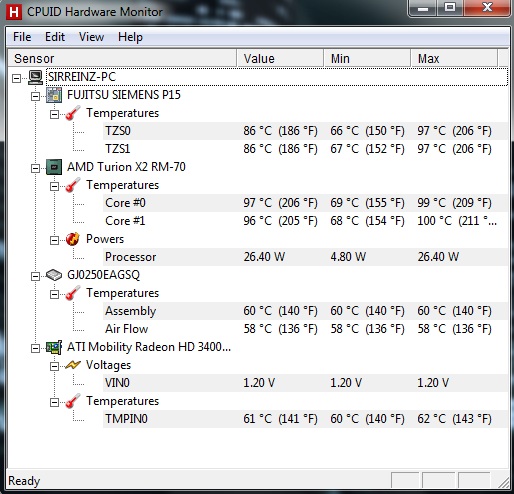The image size is (514, 494).
Task: Collapse the Powers section
Action: coord(54,240)
